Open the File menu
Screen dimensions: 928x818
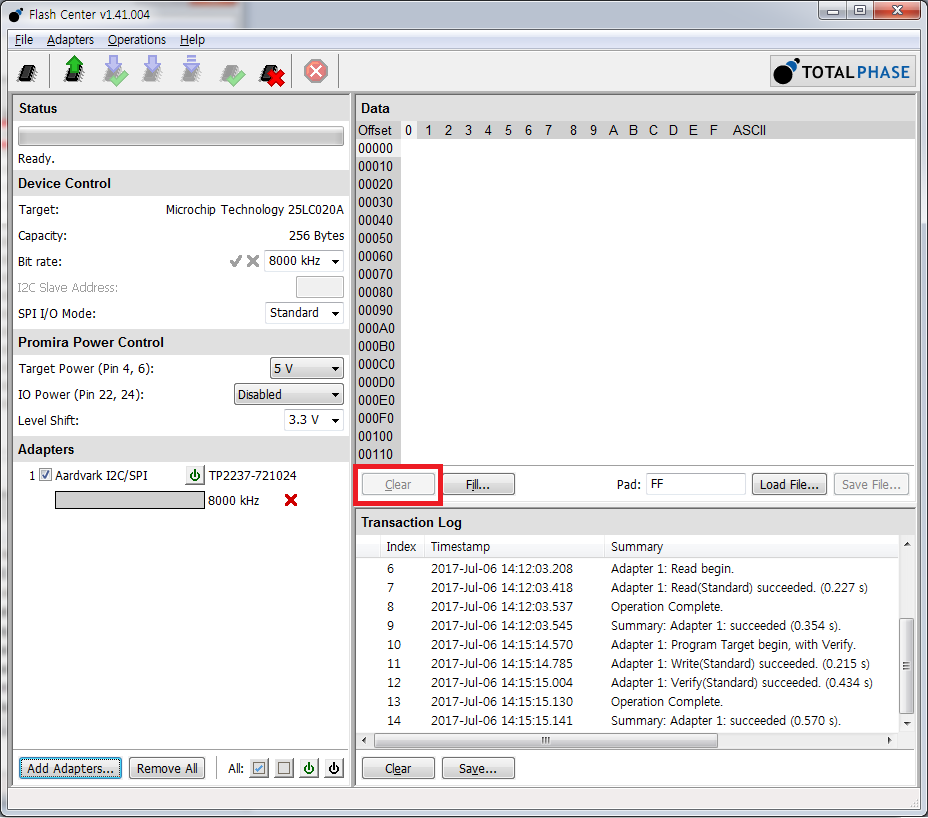point(24,40)
